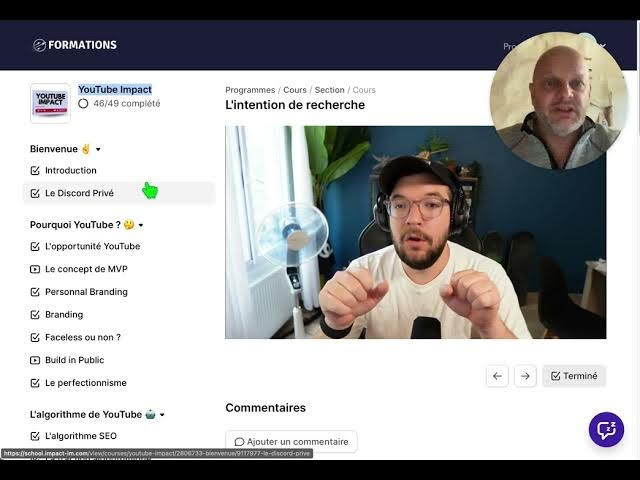The width and height of the screenshot is (640, 480).
Task: Go to the first Cours breadcrumb link
Action: coord(295,90)
